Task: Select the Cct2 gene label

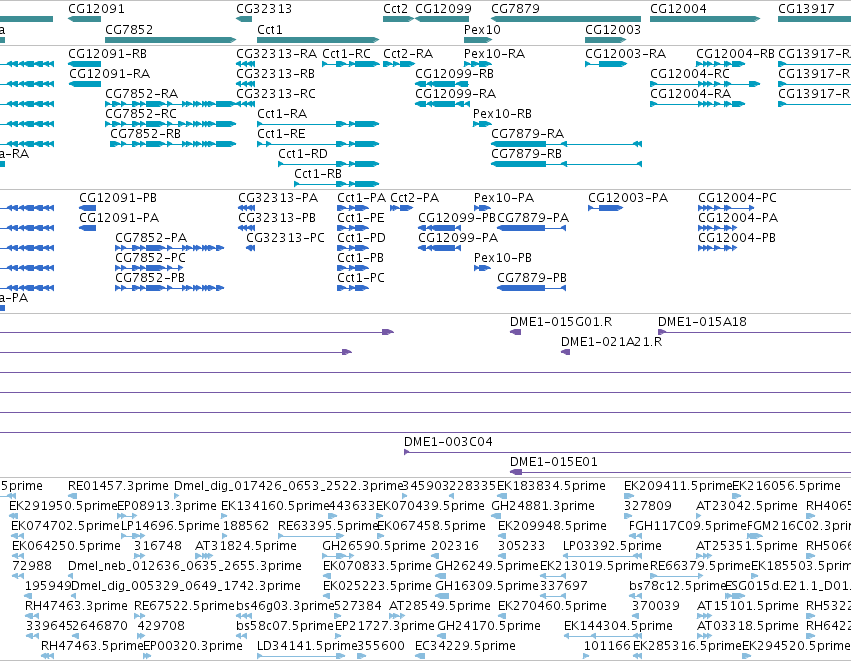Action: click(395, 9)
